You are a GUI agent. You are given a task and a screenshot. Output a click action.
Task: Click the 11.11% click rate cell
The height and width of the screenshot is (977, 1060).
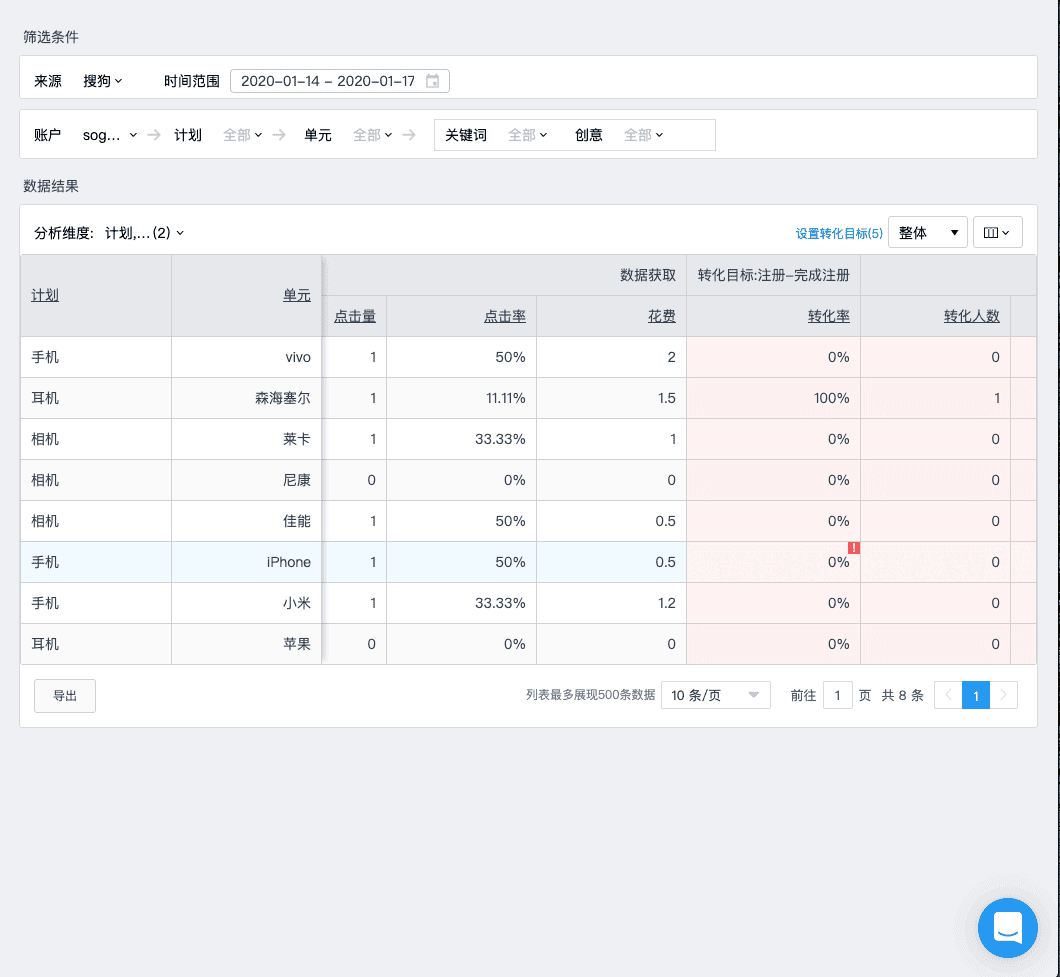coord(462,398)
